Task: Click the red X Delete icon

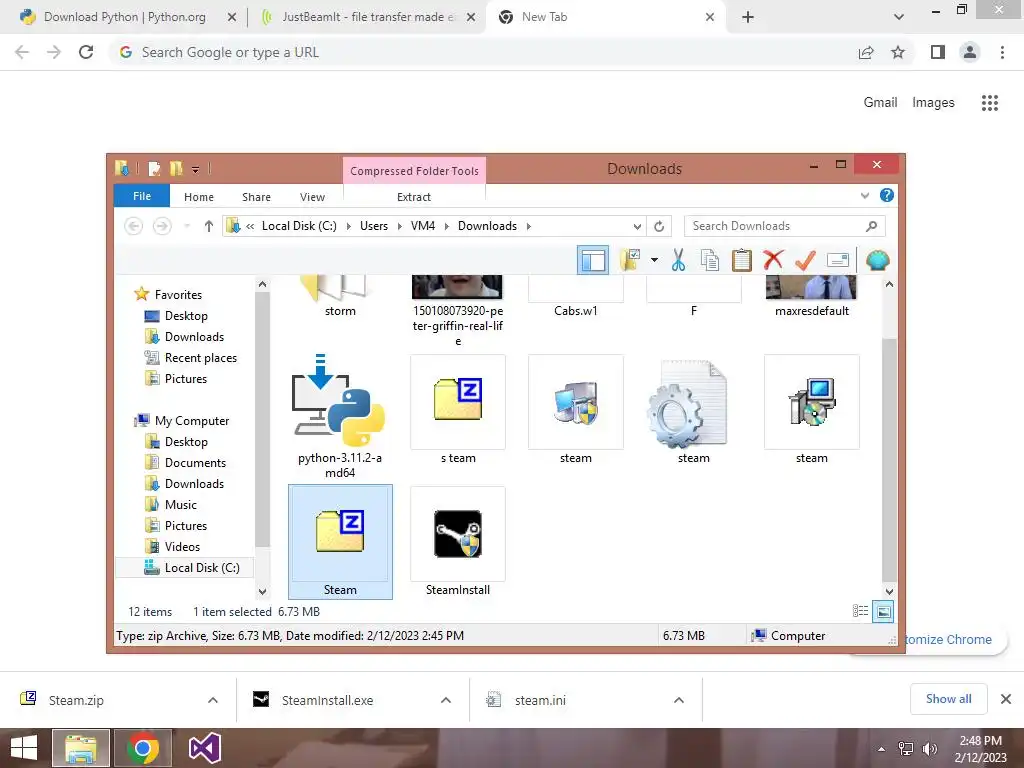Action: pyautogui.click(x=773, y=260)
